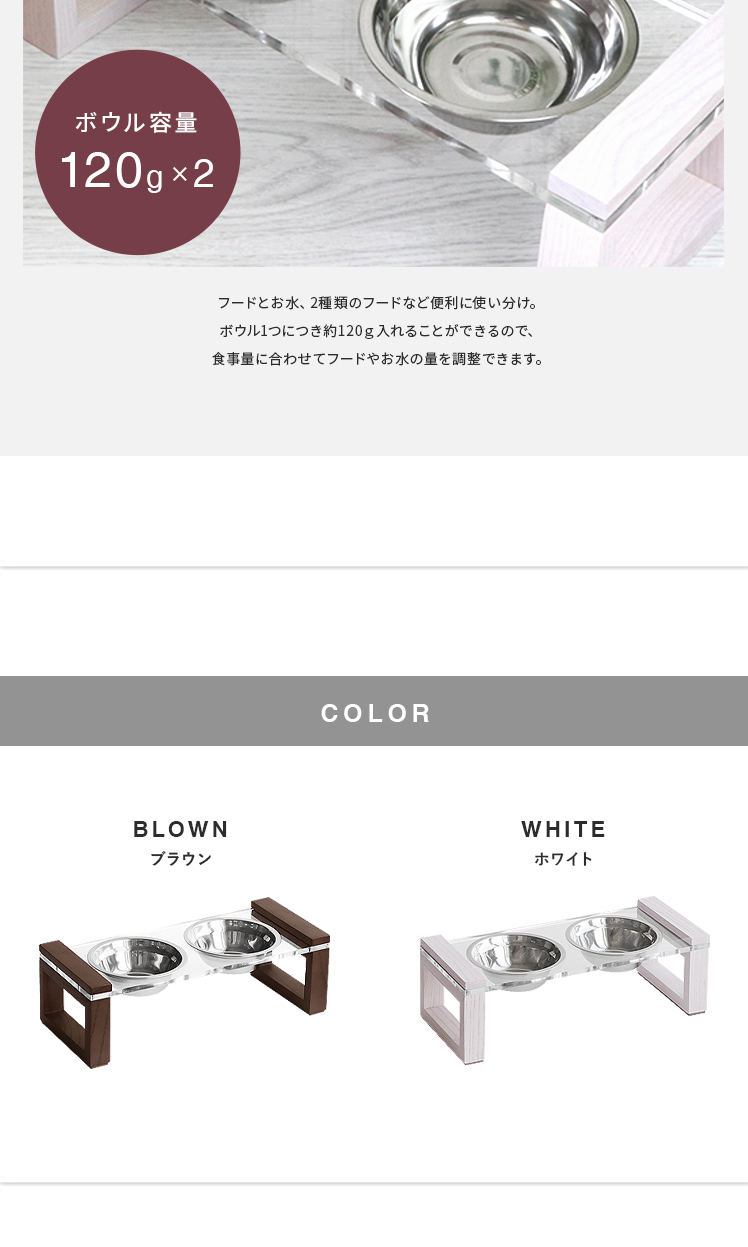
Task: Click the gray COLOR header bar
Action: (x=374, y=711)
